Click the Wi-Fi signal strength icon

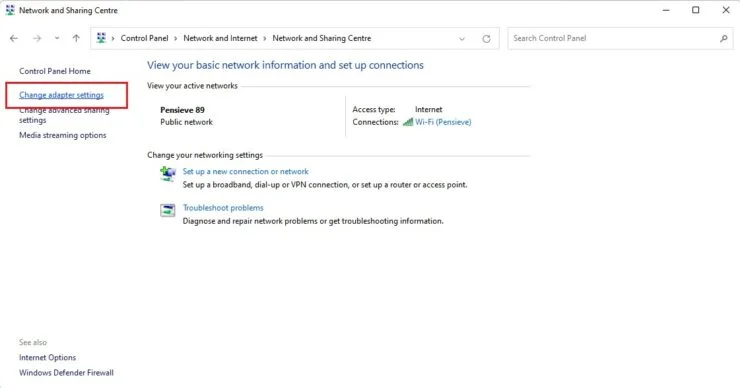coord(408,122)
